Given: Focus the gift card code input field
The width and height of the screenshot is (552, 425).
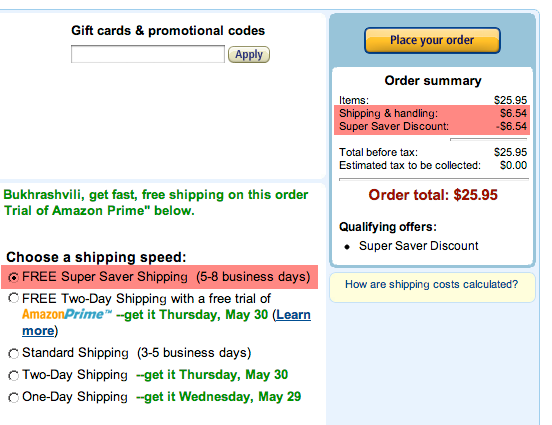Looking at the screenshot, I should [x=148, y=54].
